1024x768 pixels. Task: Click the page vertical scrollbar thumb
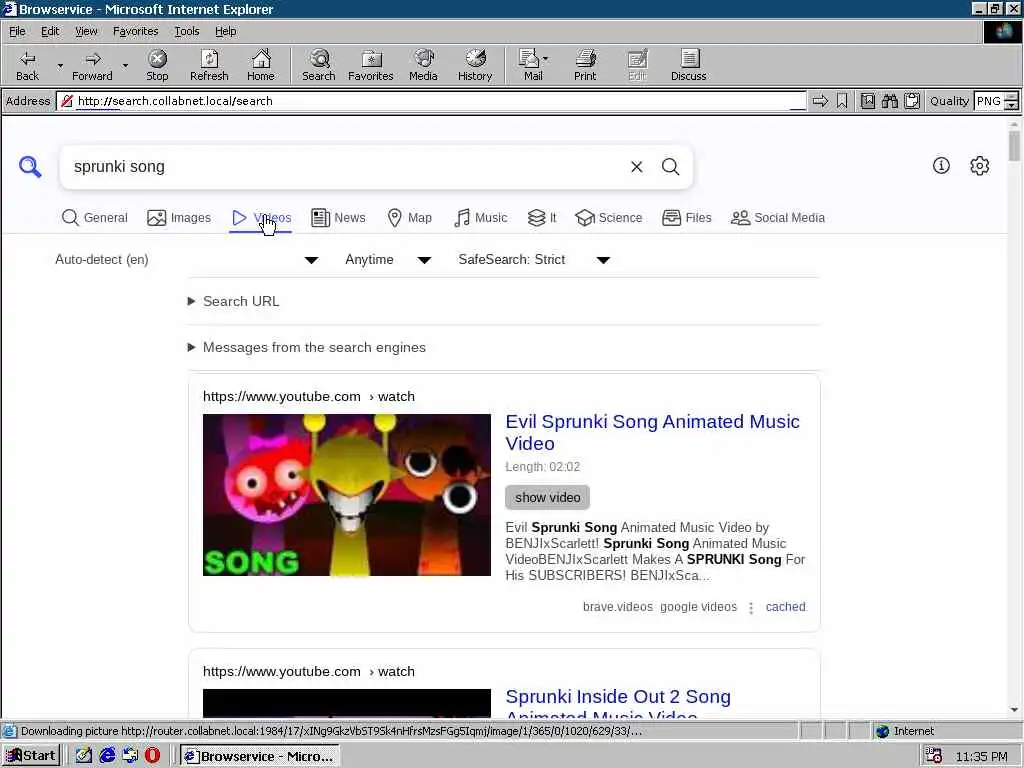coord(1014,146)
